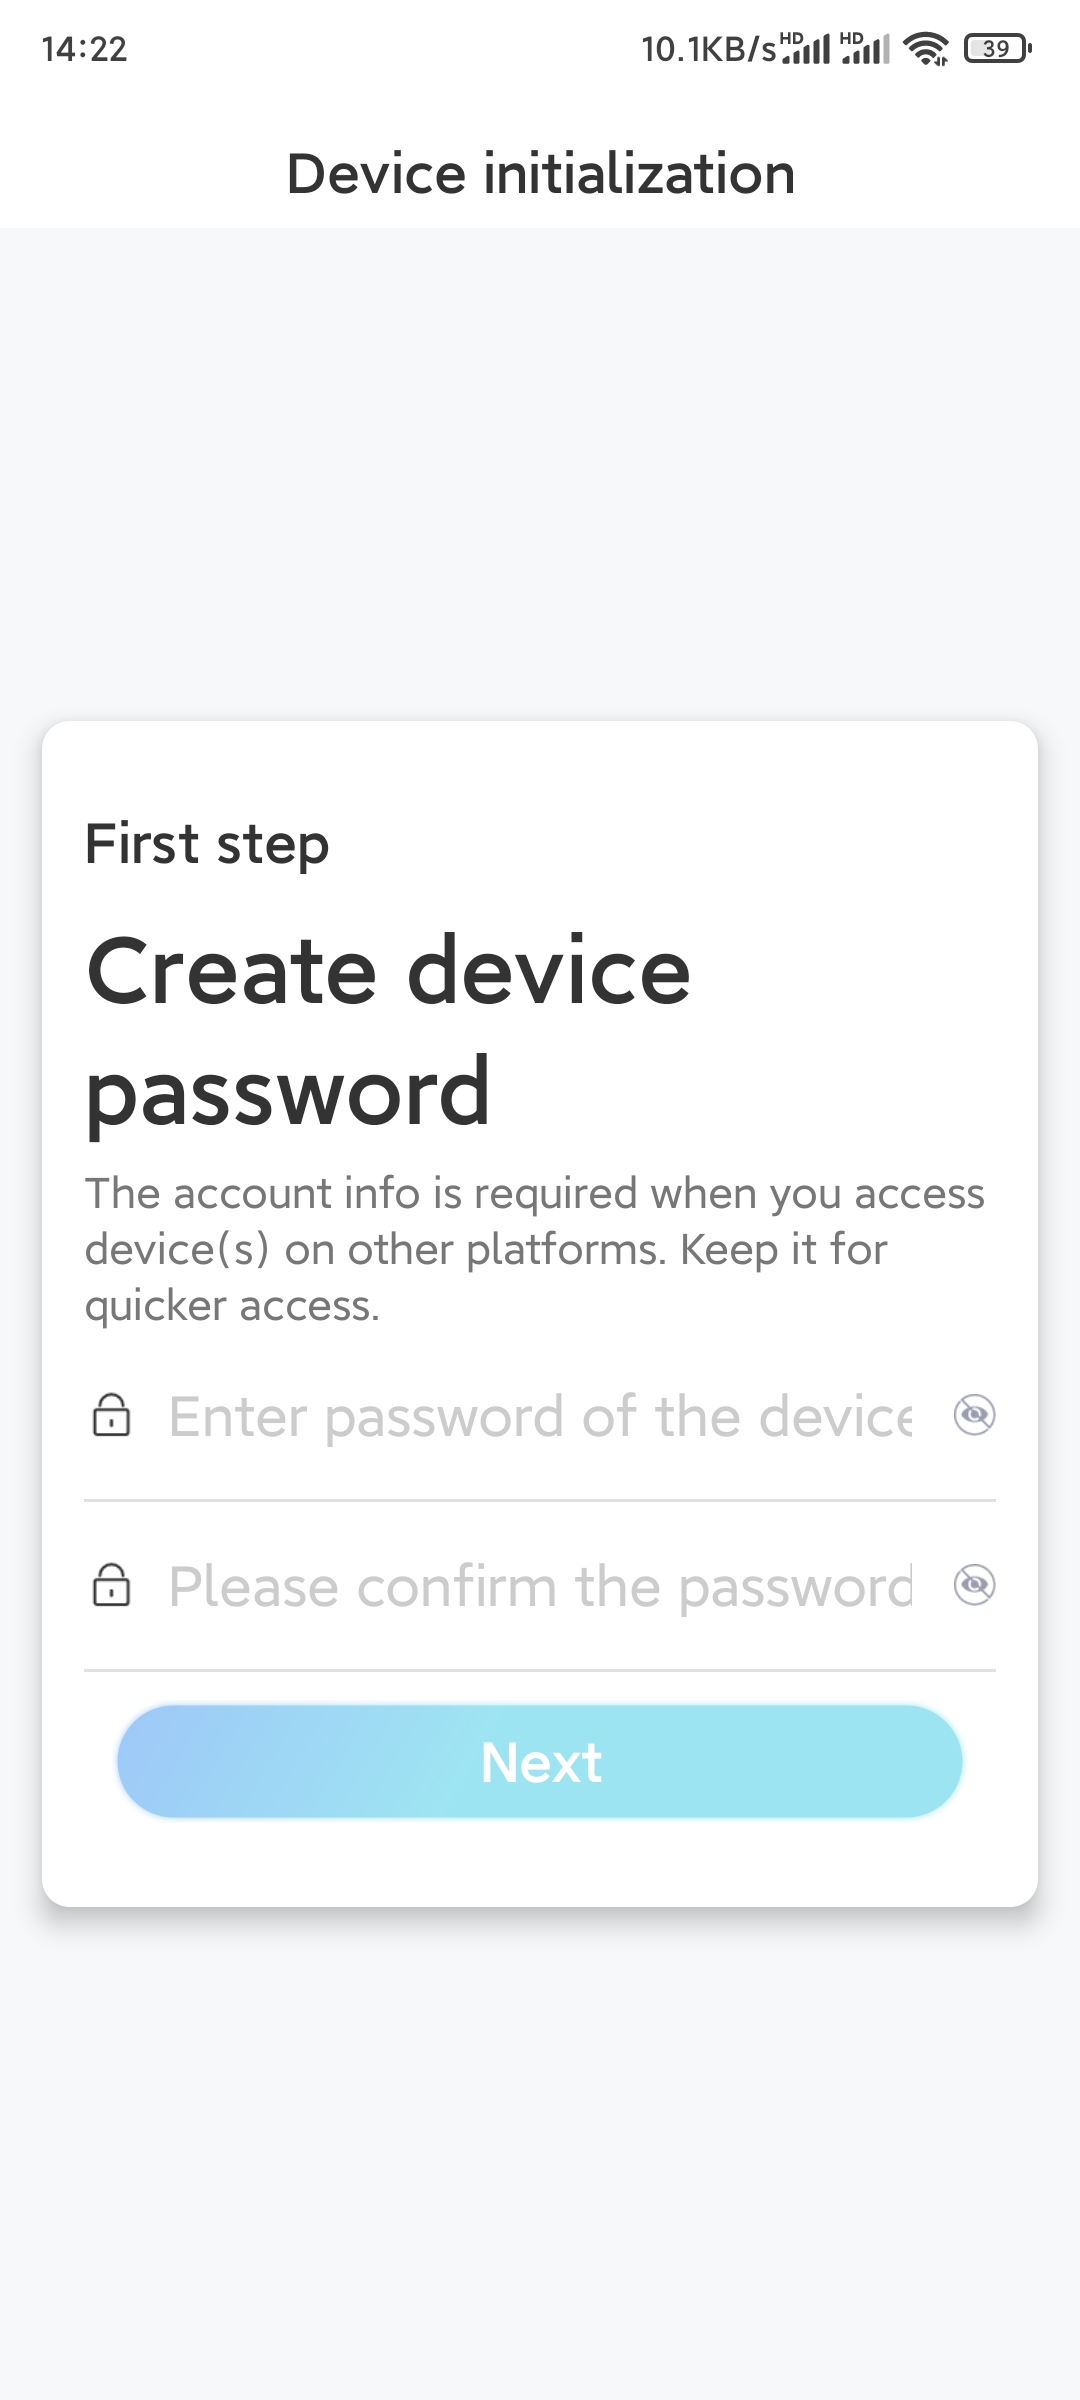Tap the lock icon beside device password field
1080x2400 pixels.
tap(111, 1415)
